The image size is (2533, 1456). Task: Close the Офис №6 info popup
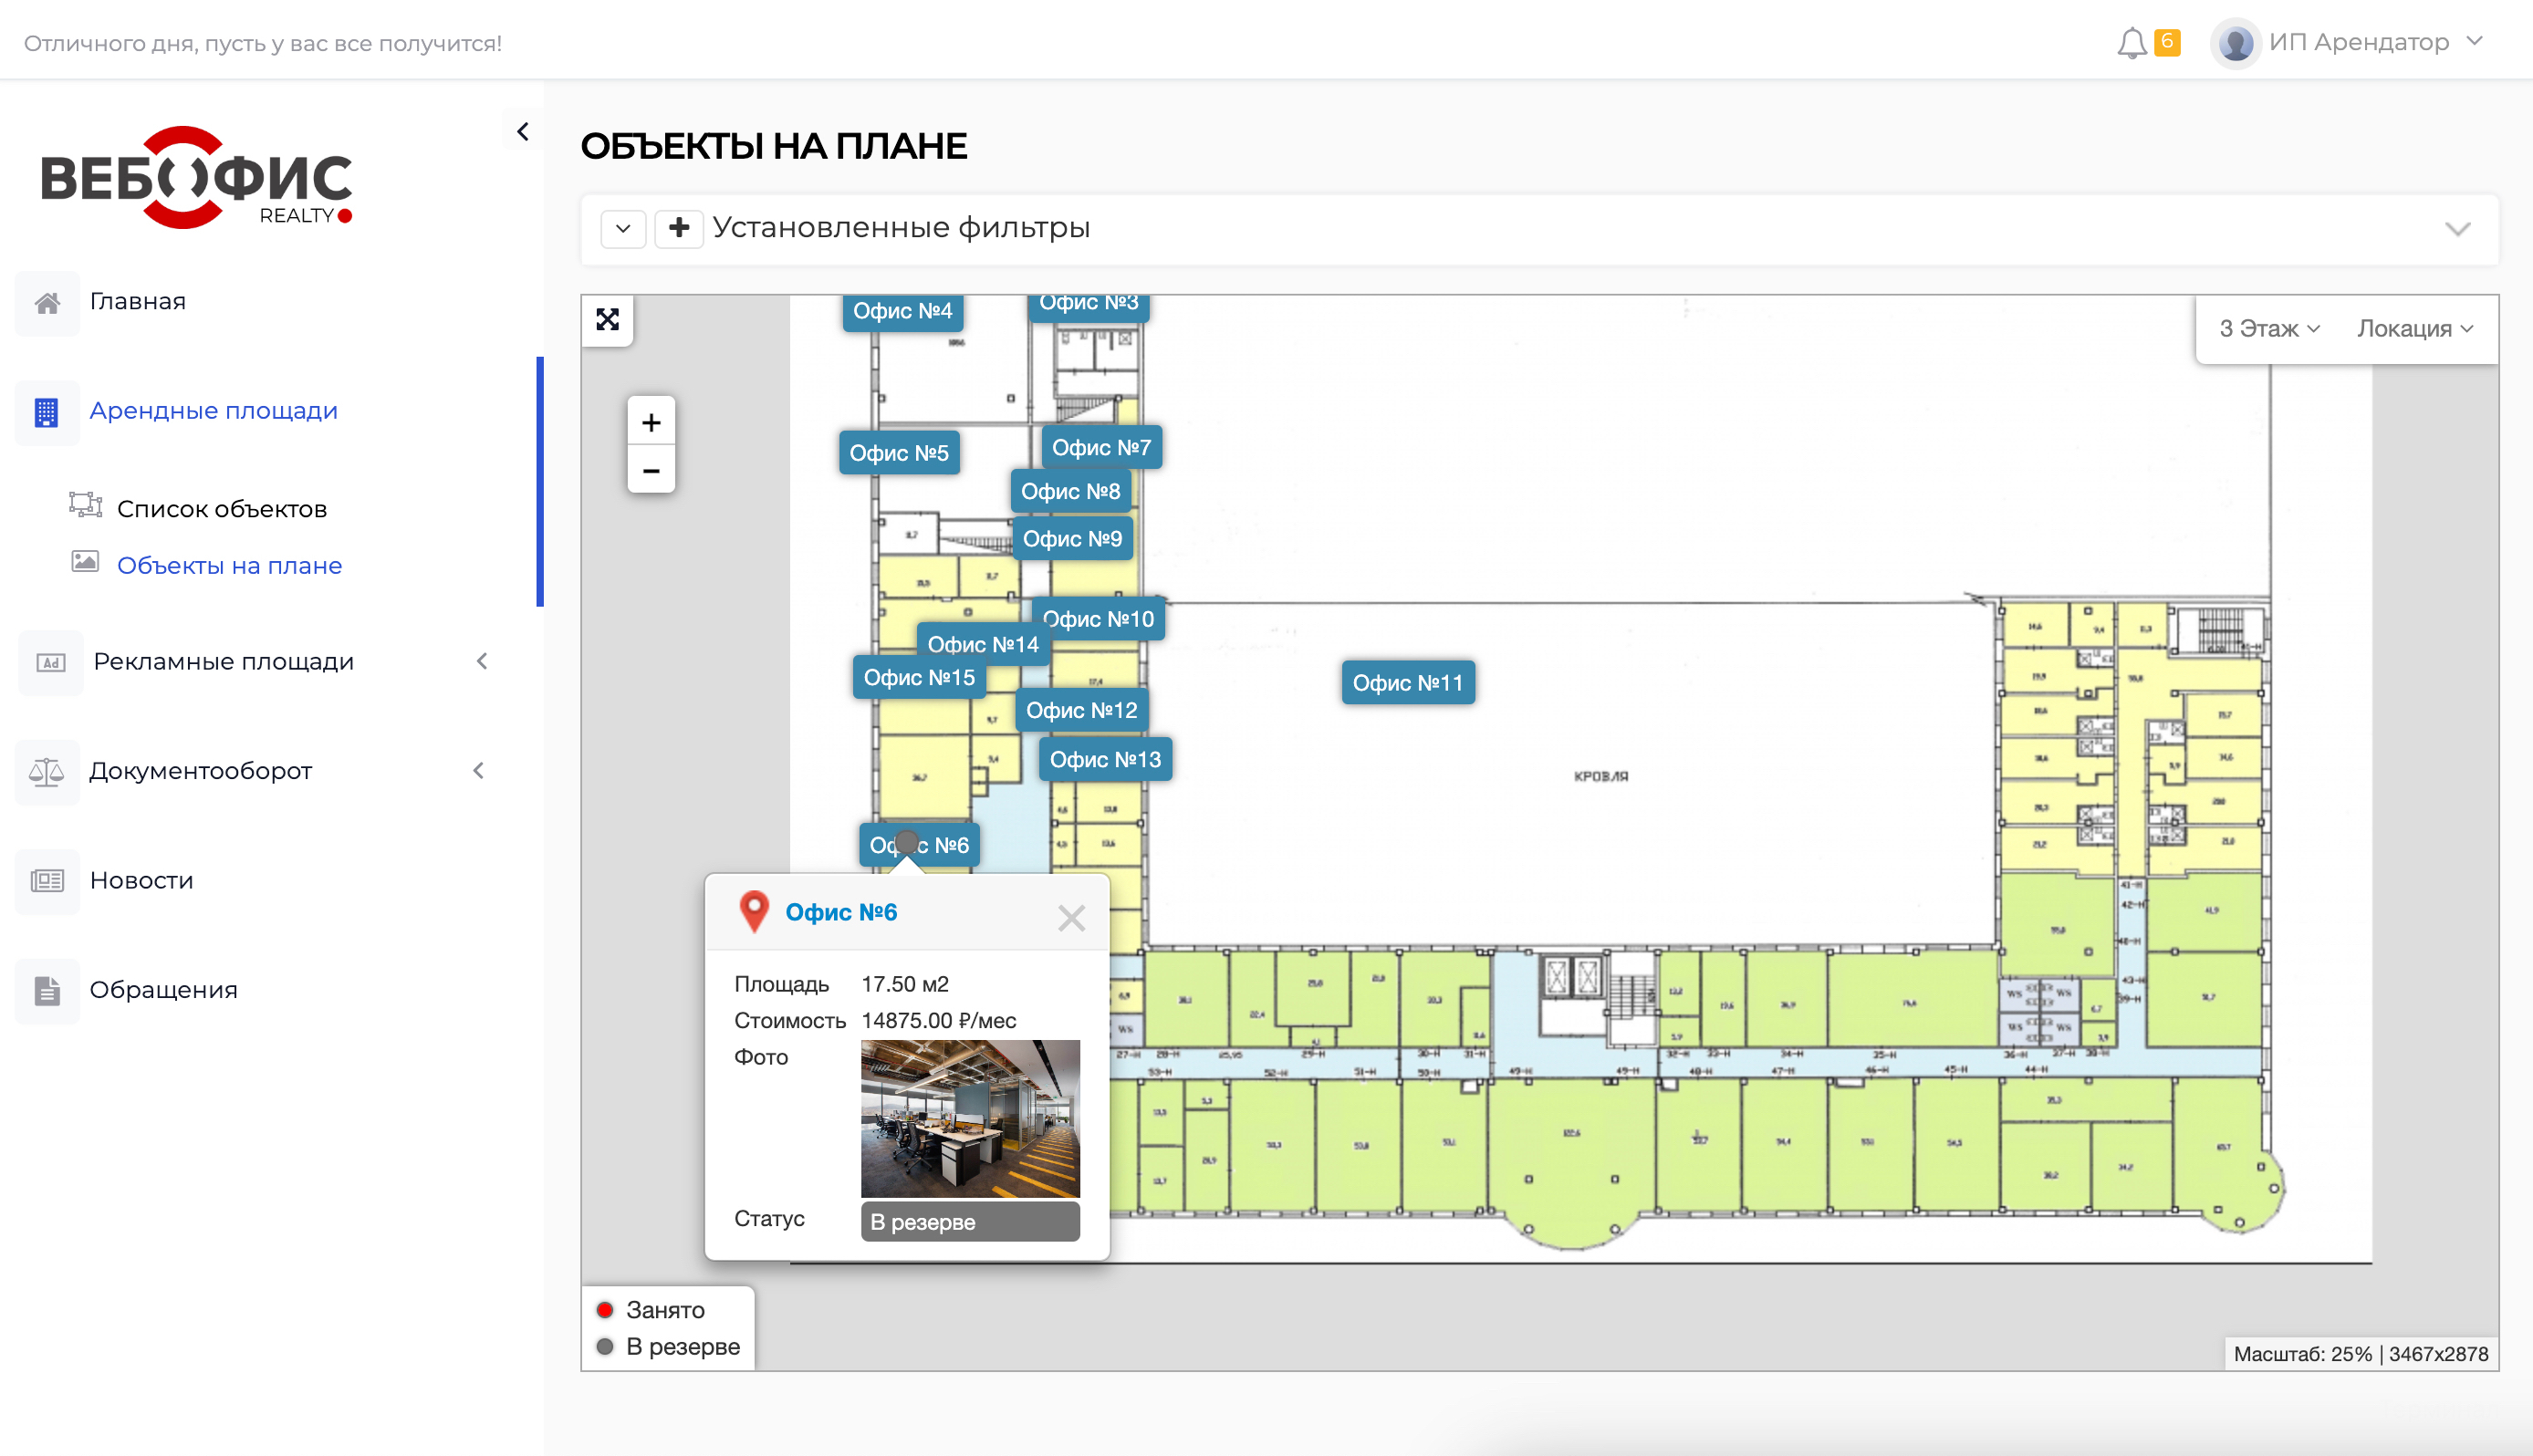1071,918
